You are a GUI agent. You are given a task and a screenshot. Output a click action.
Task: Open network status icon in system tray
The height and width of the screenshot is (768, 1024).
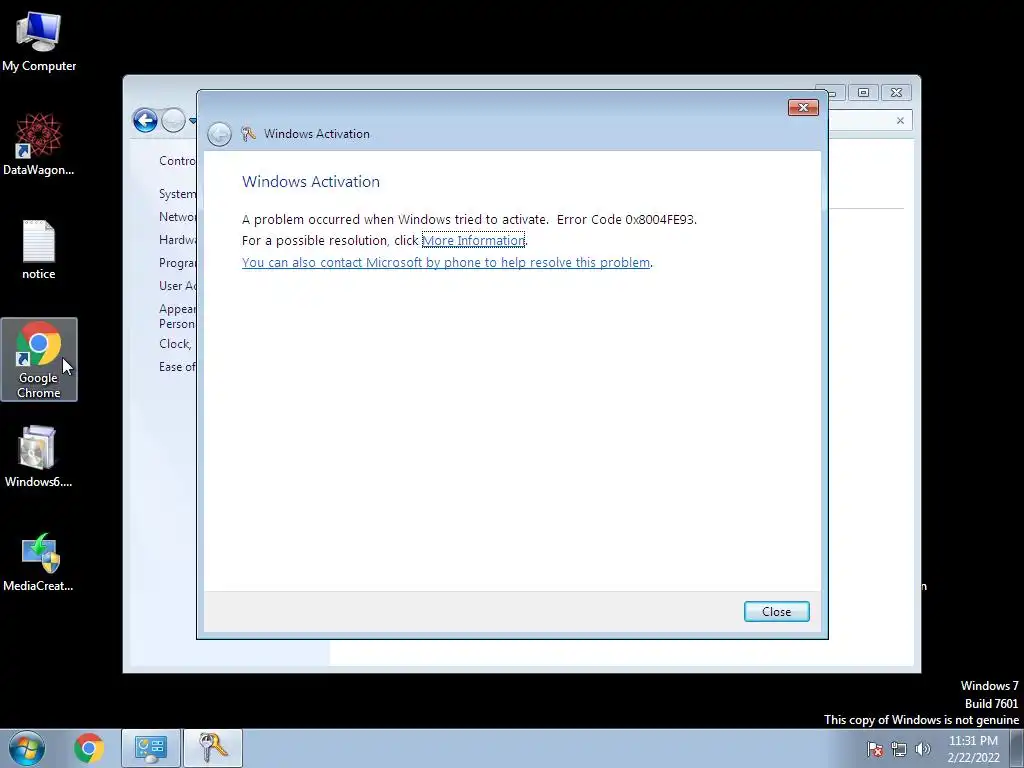click(x=899, y=749)
